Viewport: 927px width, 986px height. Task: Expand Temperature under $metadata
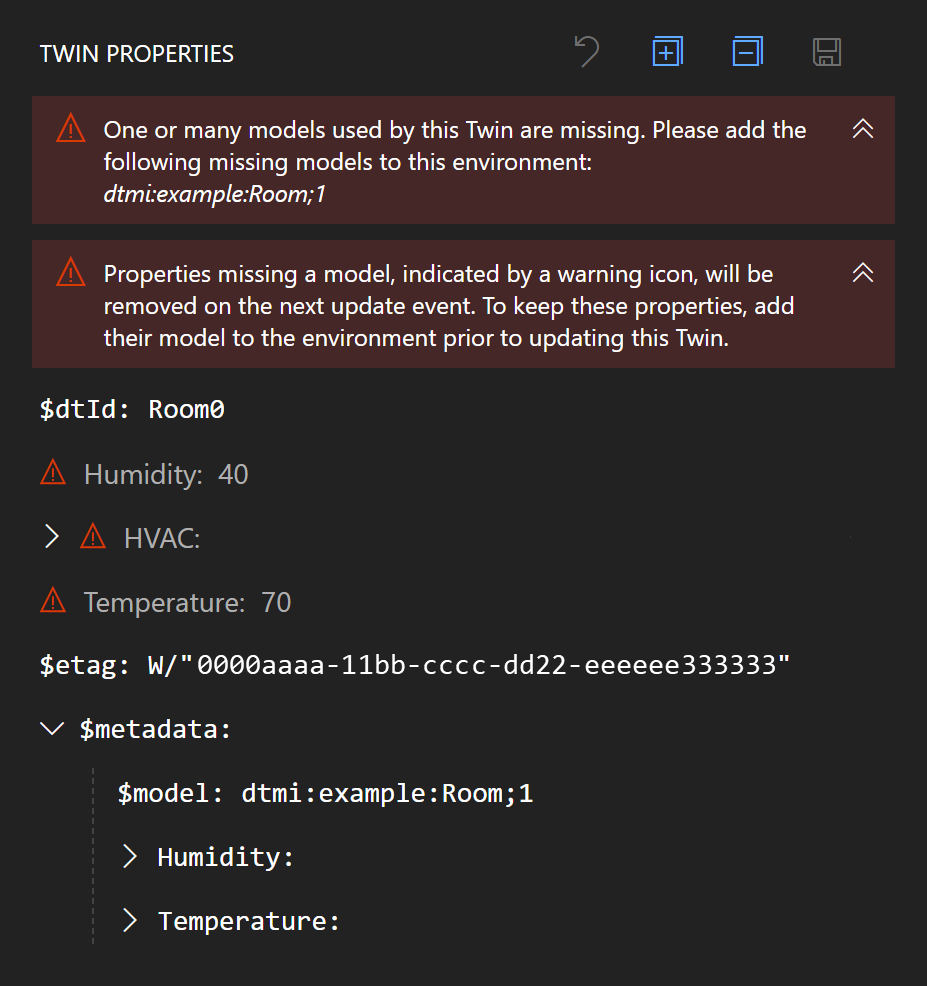(130, 920)
